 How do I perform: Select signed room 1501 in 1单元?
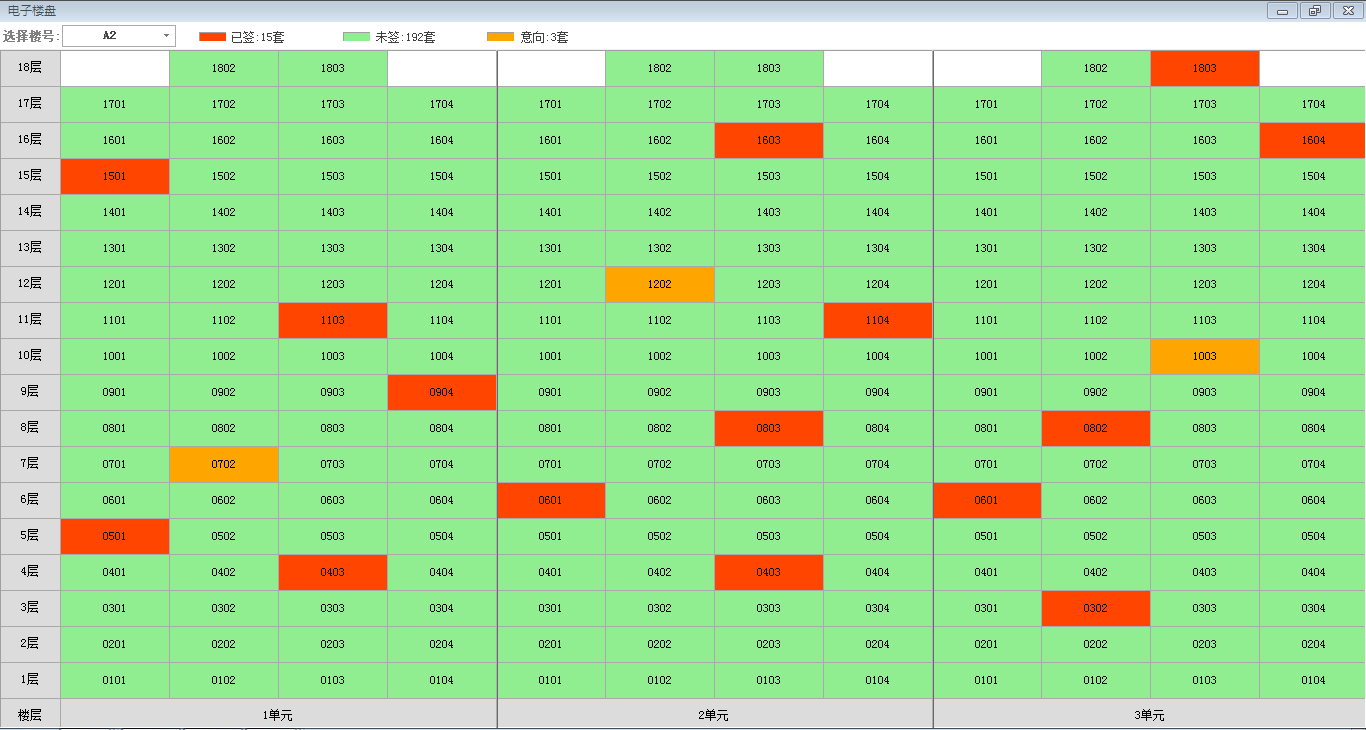[x=115, y=176]
